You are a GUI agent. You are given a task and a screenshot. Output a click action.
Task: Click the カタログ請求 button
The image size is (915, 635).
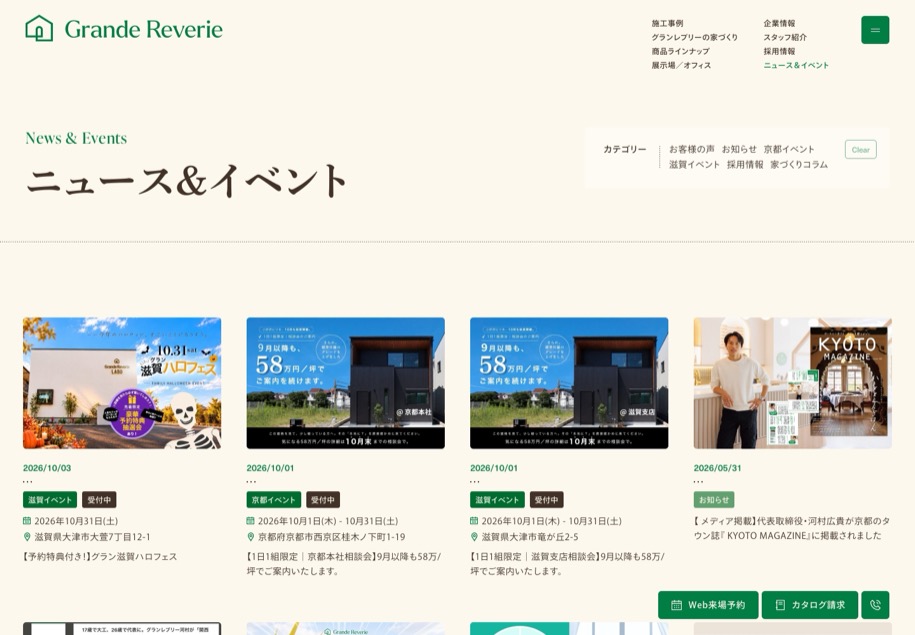click(810, 605)
